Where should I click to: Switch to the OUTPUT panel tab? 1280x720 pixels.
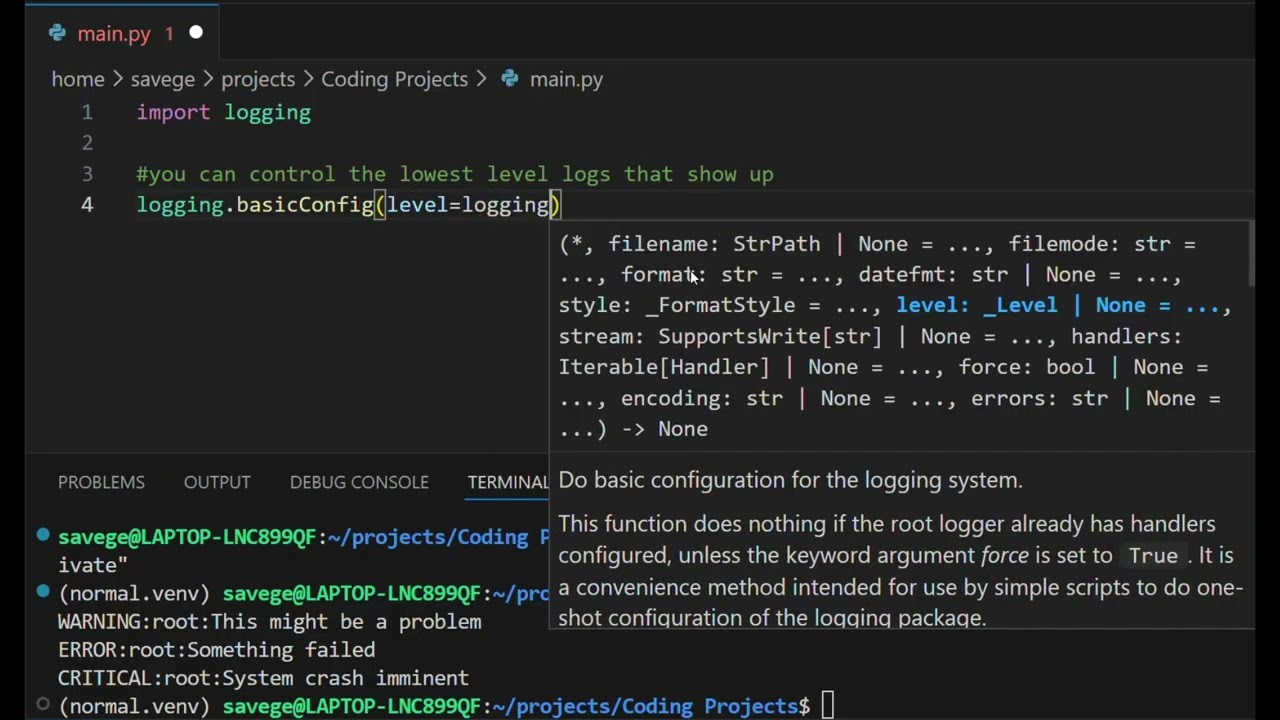(217, 482)
